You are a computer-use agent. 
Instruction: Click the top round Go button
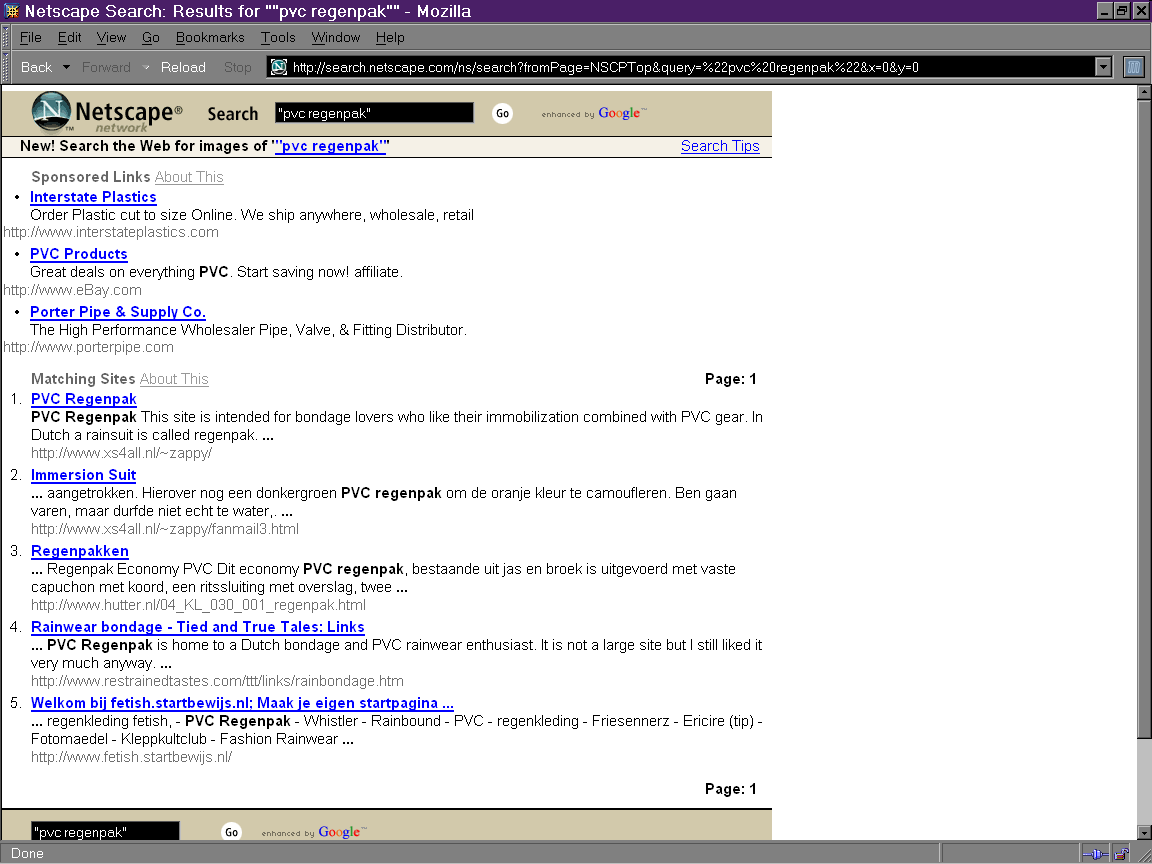pyautogui.click(x=503, y=113)
